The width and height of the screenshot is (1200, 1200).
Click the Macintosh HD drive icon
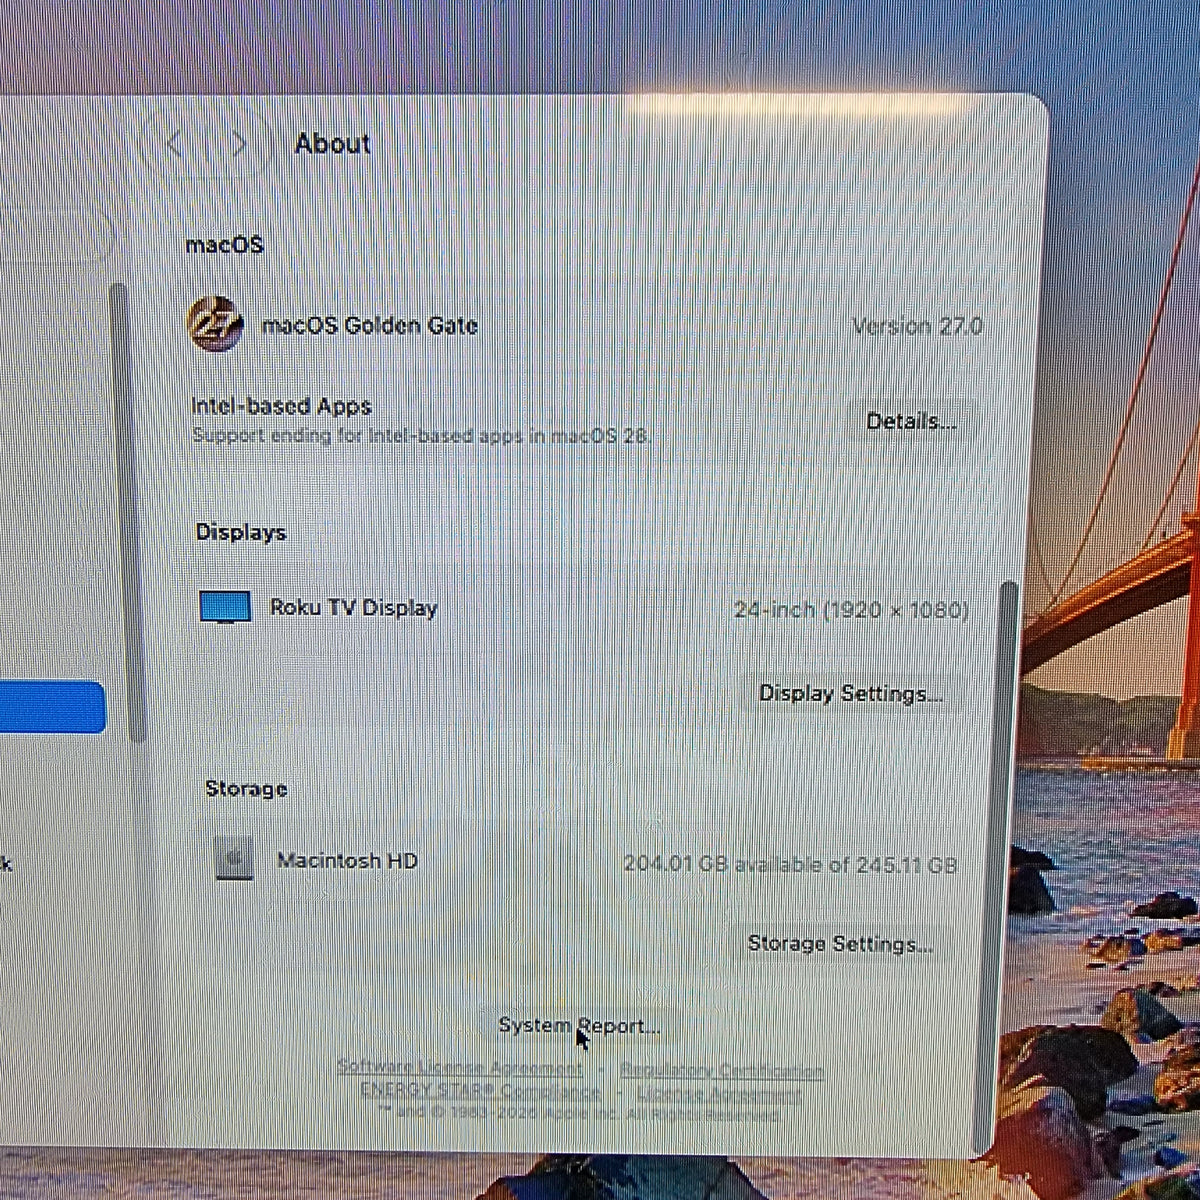[234, 859]
